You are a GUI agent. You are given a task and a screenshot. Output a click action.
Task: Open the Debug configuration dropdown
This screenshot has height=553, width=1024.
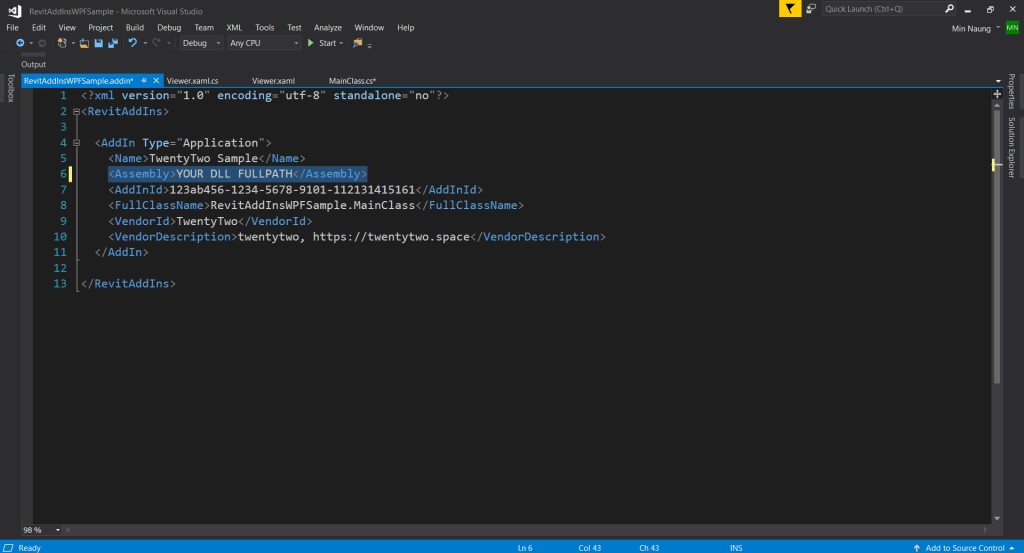[x=201, y=43]
